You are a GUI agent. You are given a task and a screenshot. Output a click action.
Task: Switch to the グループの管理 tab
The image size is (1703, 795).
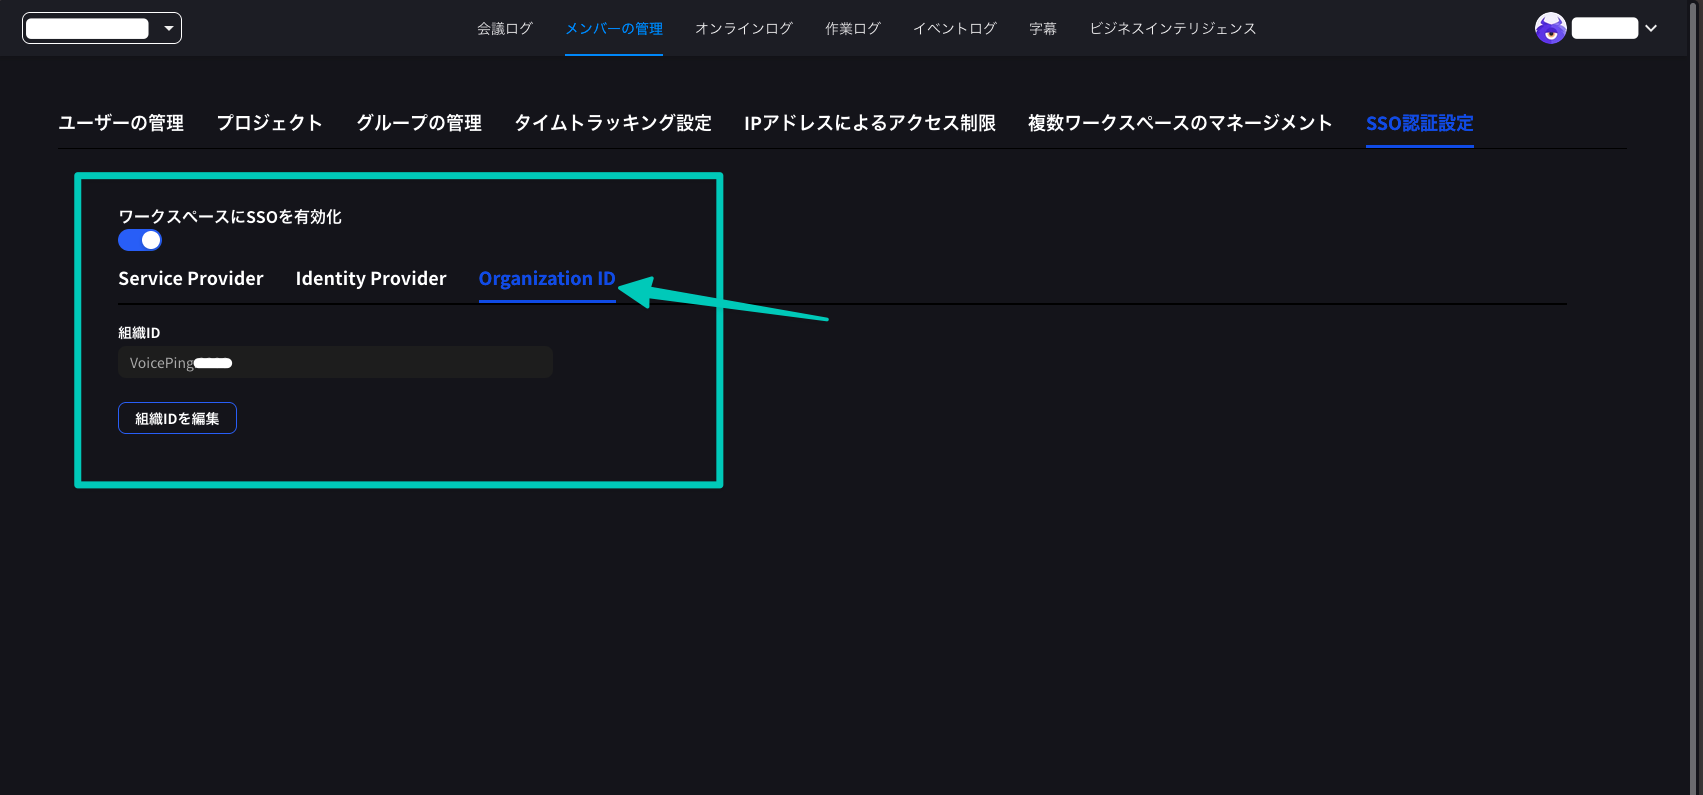click(419, 123)
